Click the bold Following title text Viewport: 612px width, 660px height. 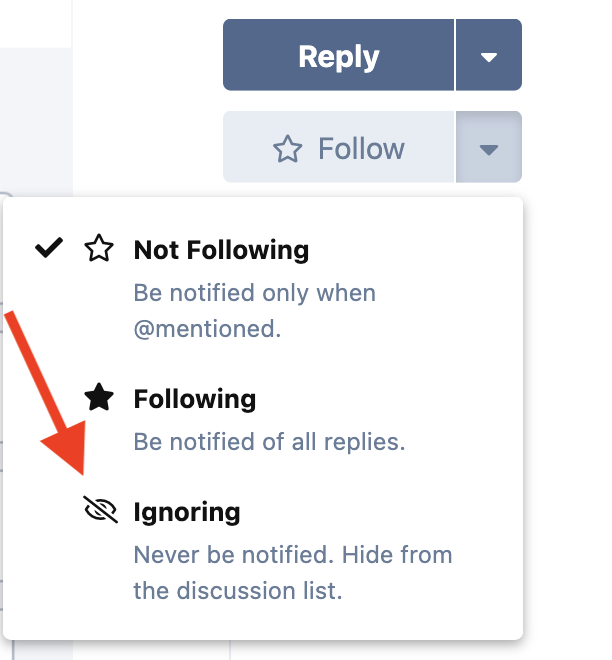195,399
